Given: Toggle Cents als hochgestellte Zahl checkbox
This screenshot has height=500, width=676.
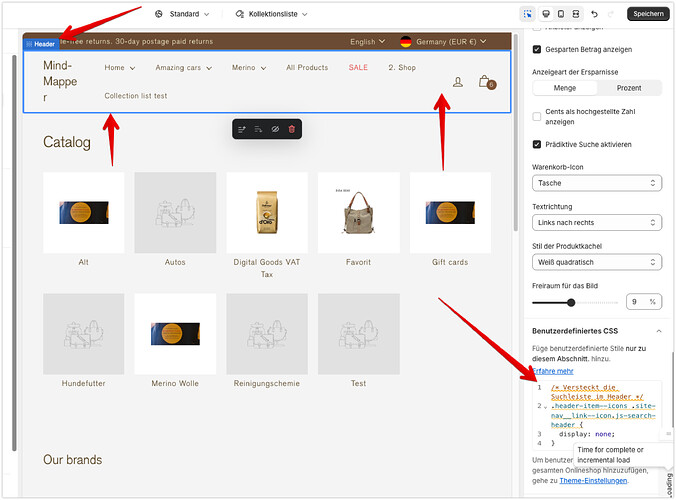Looking at the screenshot, I should (x=537, y=116).
